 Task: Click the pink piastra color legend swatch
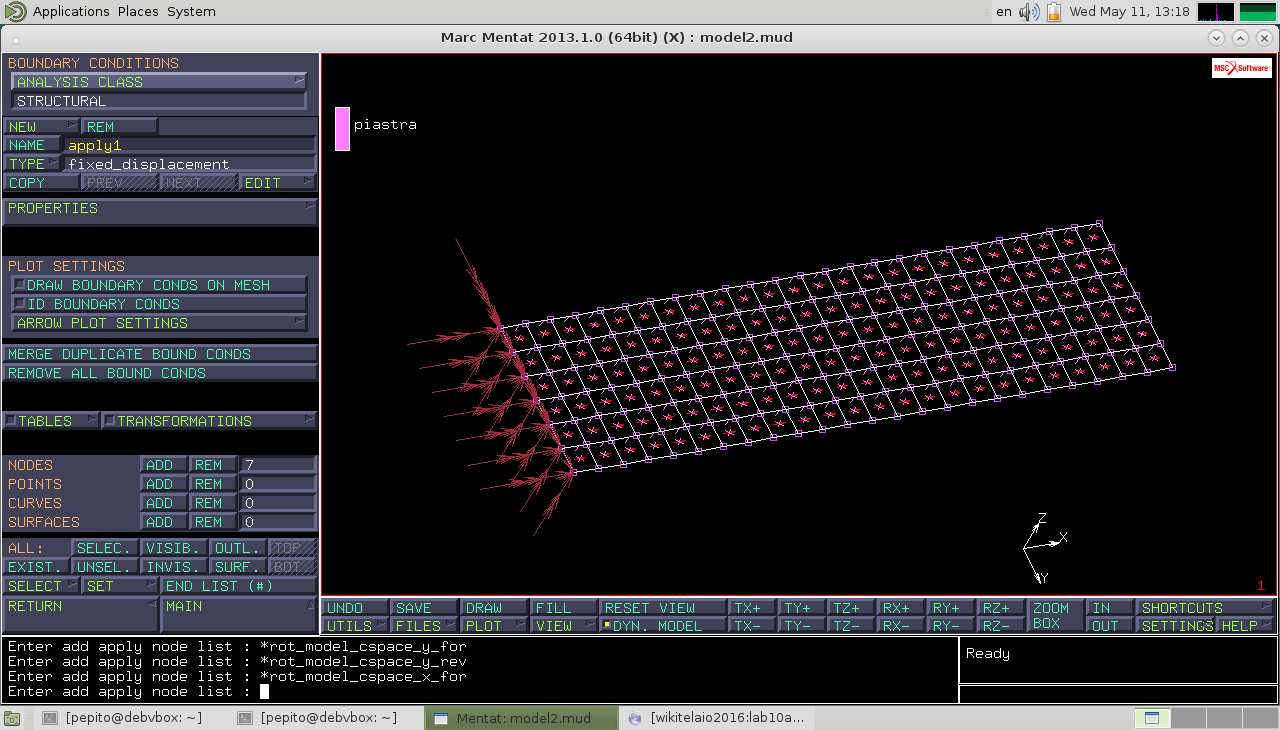tap(342, 129)
